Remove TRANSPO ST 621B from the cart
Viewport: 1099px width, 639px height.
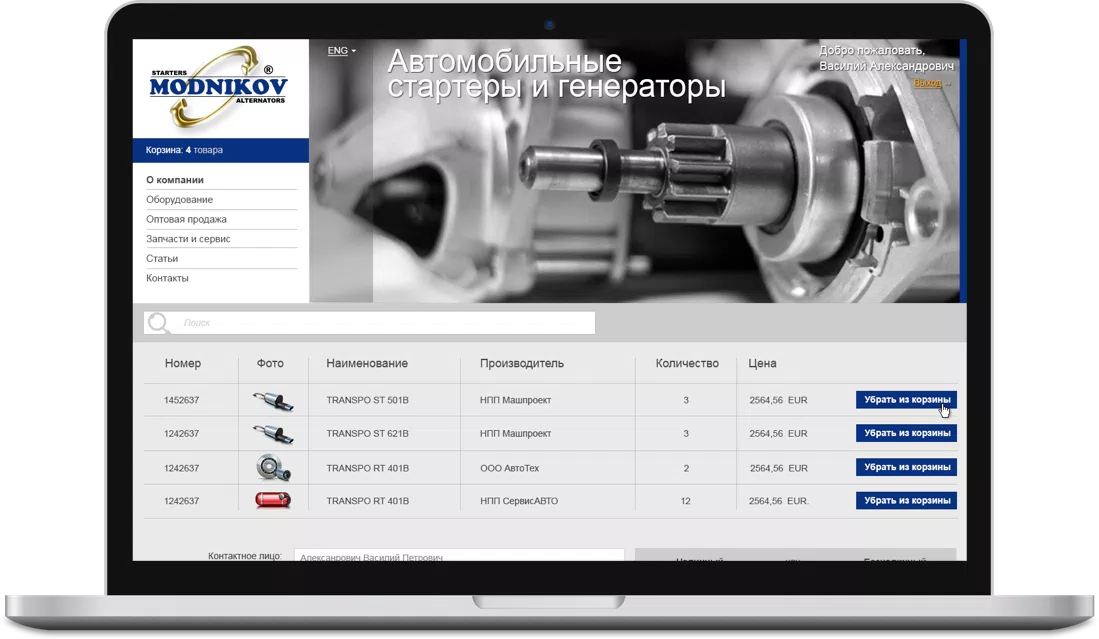906,433
